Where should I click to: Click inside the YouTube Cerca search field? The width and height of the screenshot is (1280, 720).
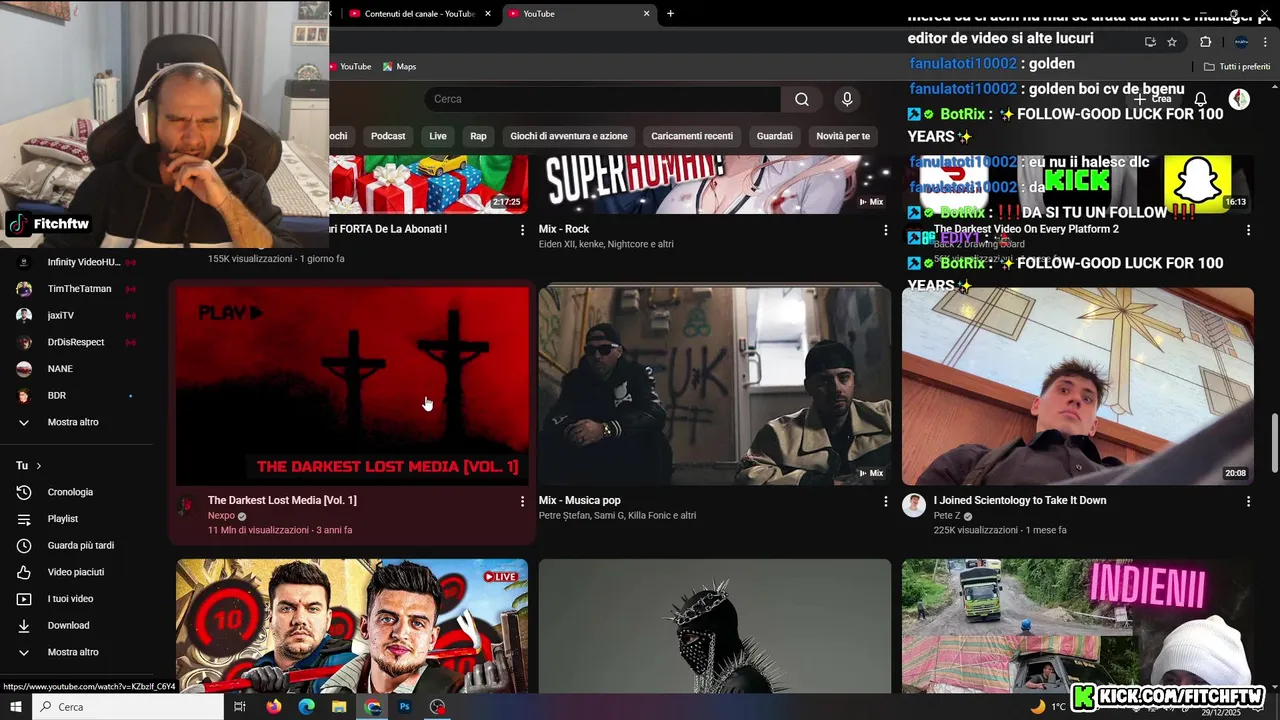(603, 99)
